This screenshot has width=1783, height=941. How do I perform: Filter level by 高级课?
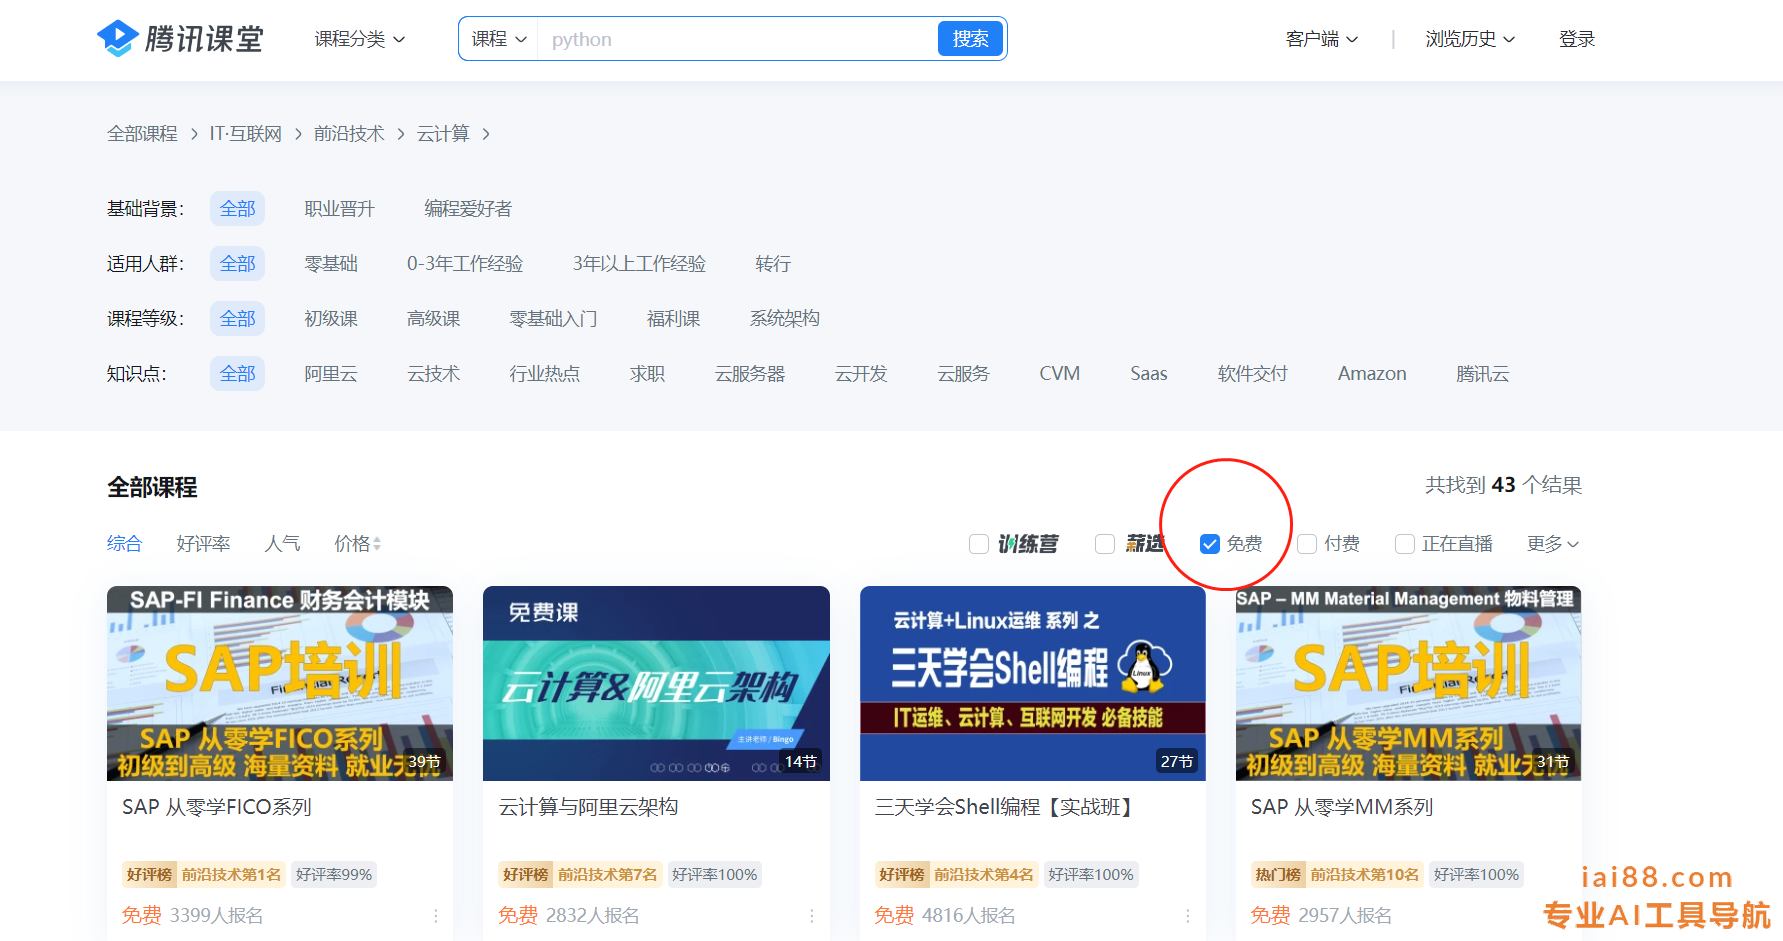[433, 319]
